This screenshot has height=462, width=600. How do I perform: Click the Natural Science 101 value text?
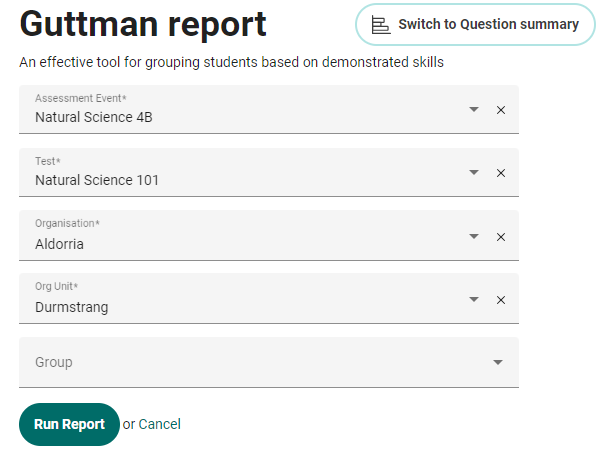pos(97,180)
